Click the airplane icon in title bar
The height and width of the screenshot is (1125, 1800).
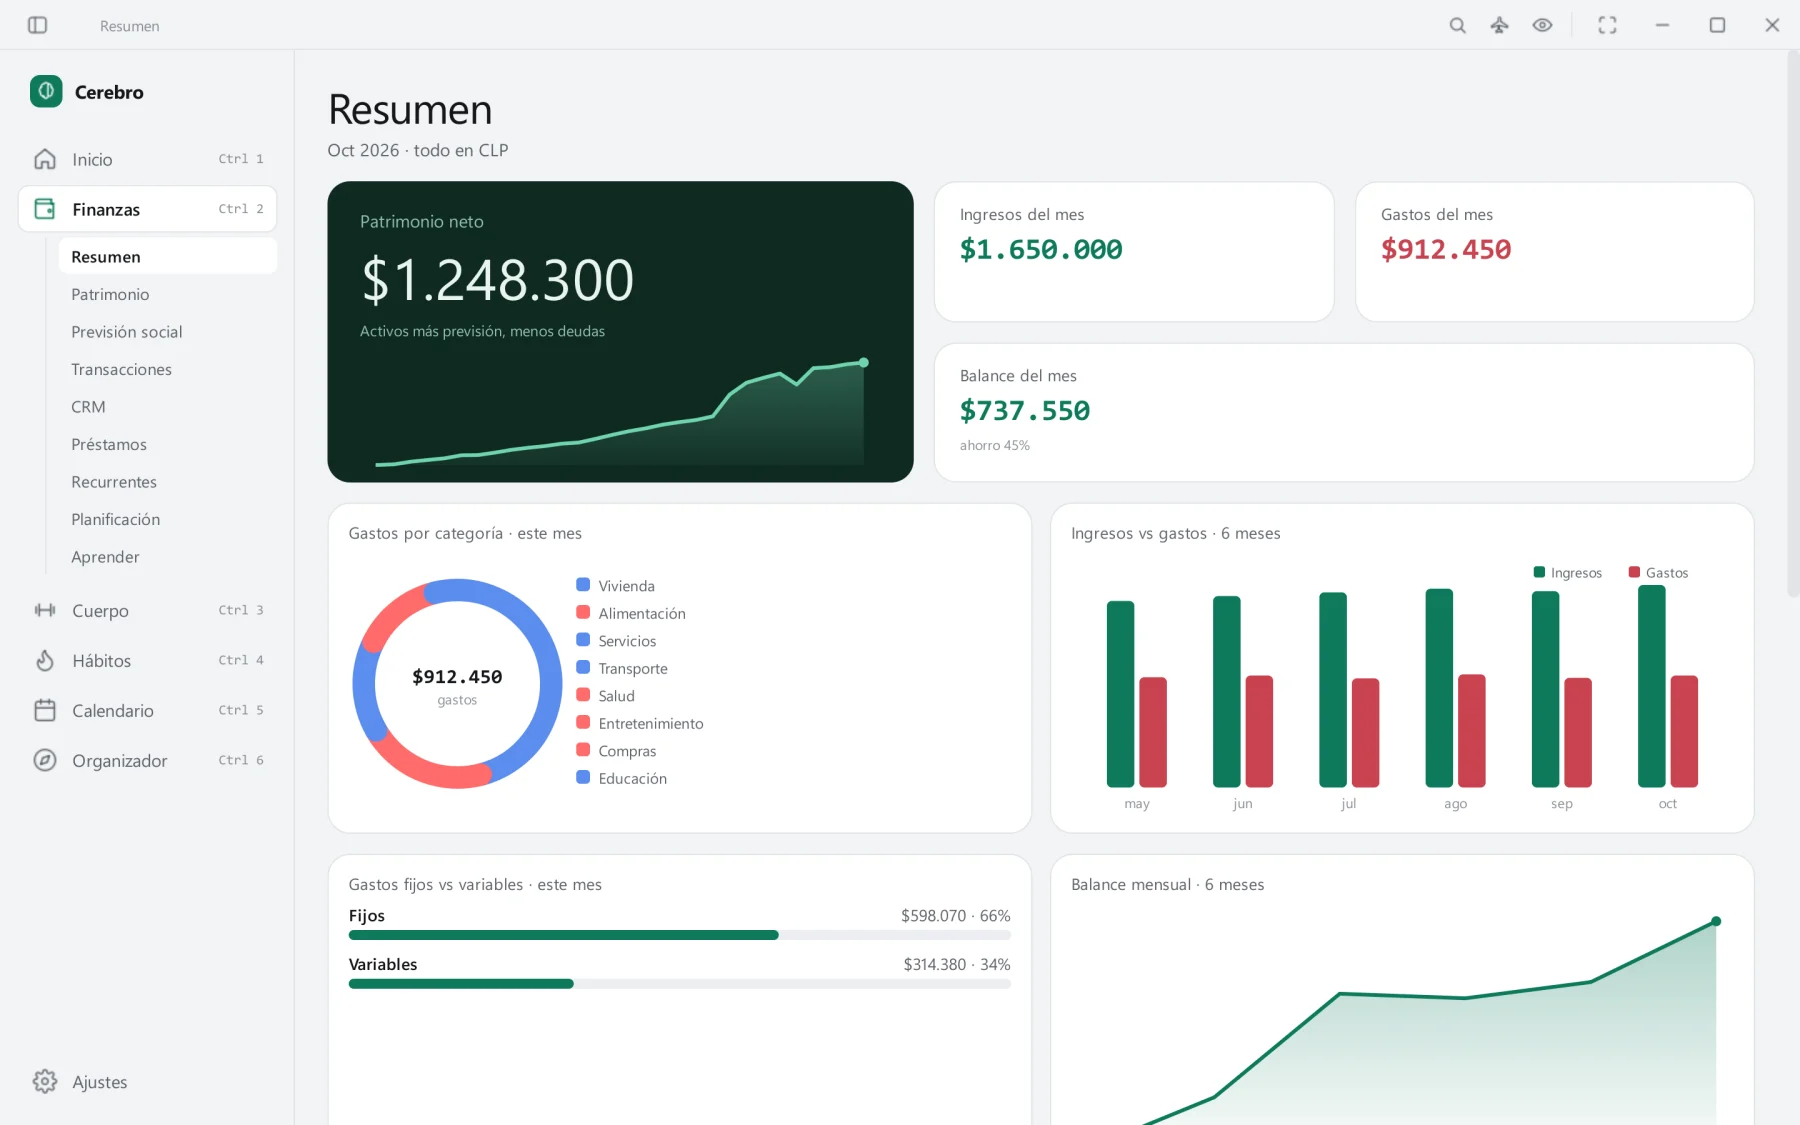[x=1499, y=25]
